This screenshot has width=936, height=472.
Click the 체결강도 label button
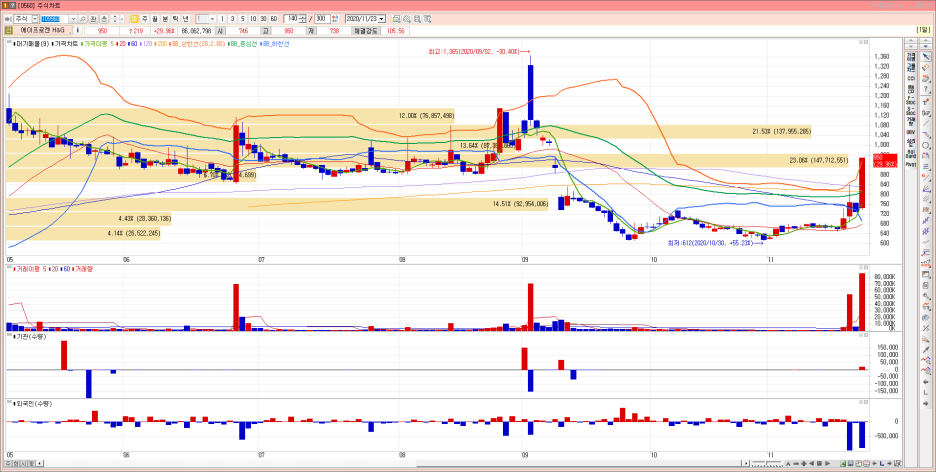[x=365, y=30]
